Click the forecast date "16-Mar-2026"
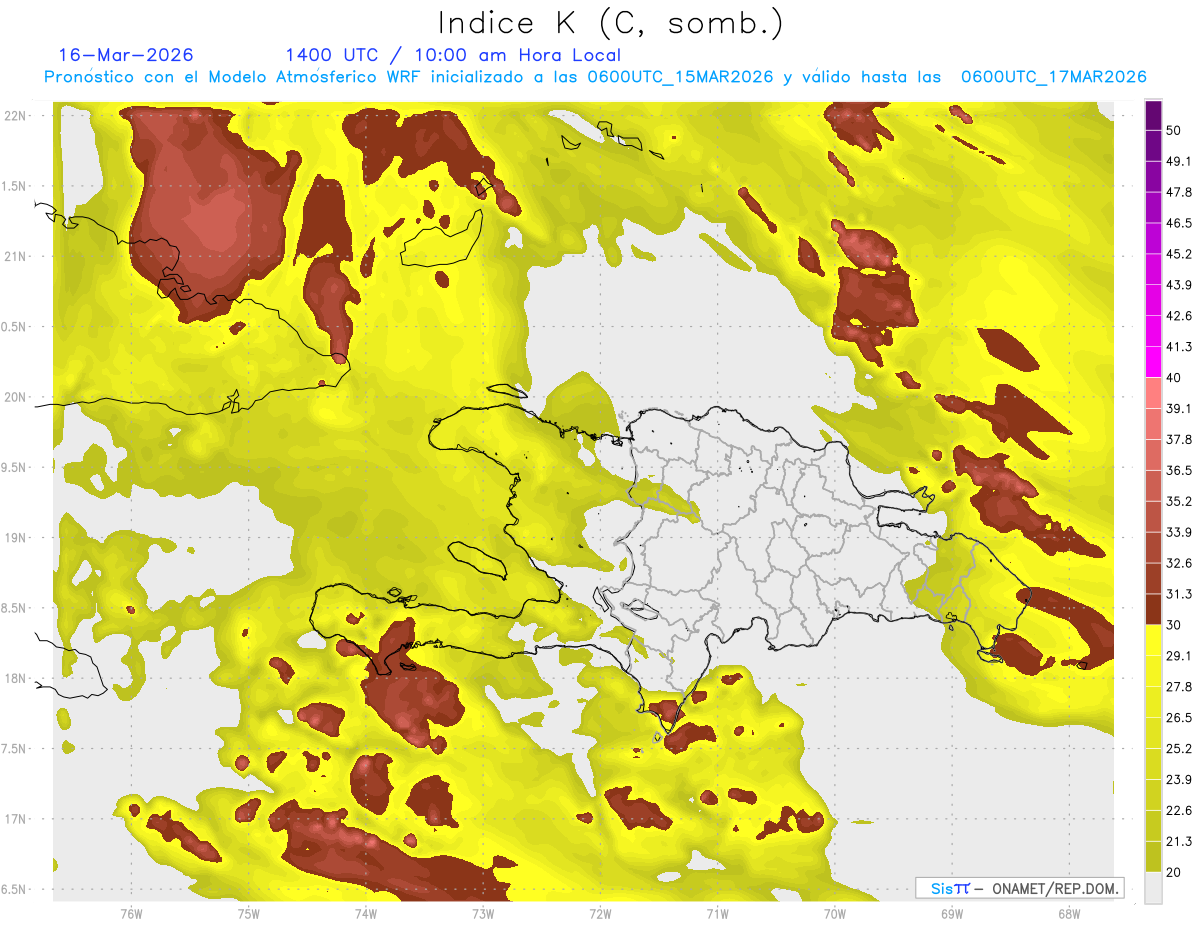 [x=126, y=55]
